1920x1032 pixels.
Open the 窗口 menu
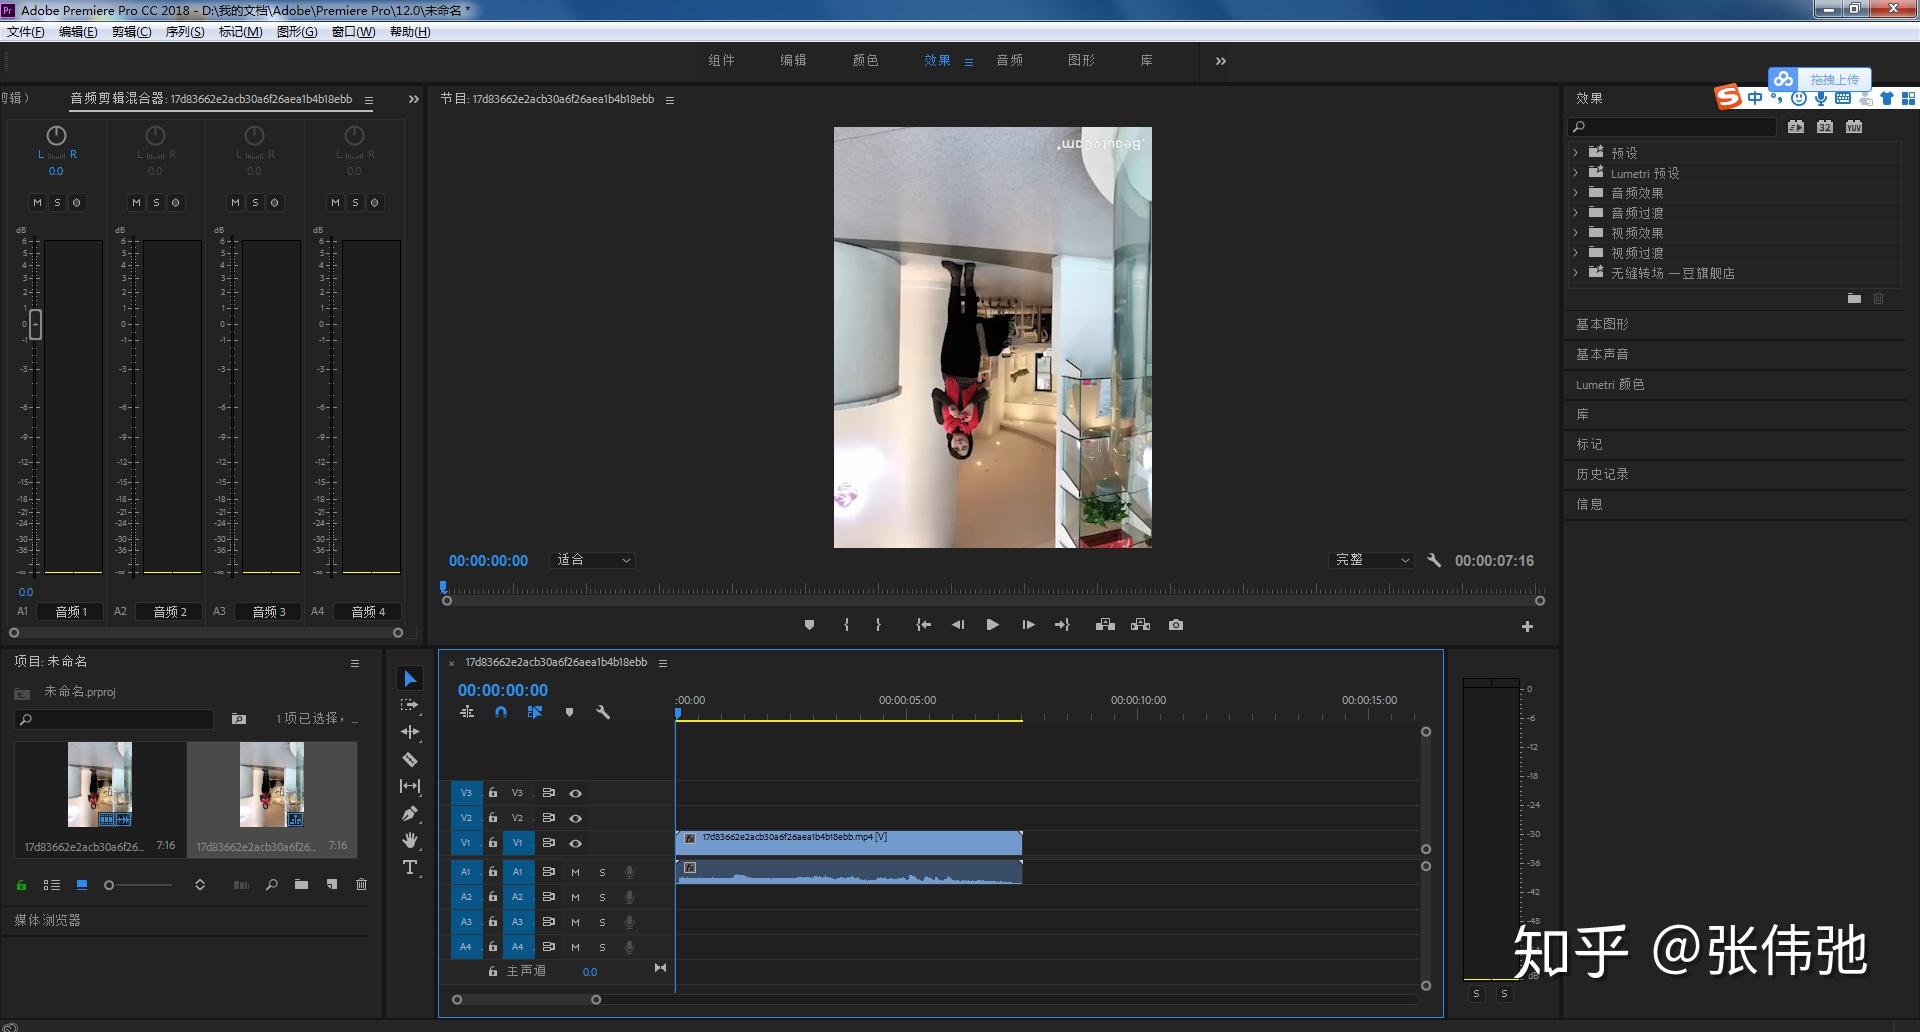tap(353, 32)
